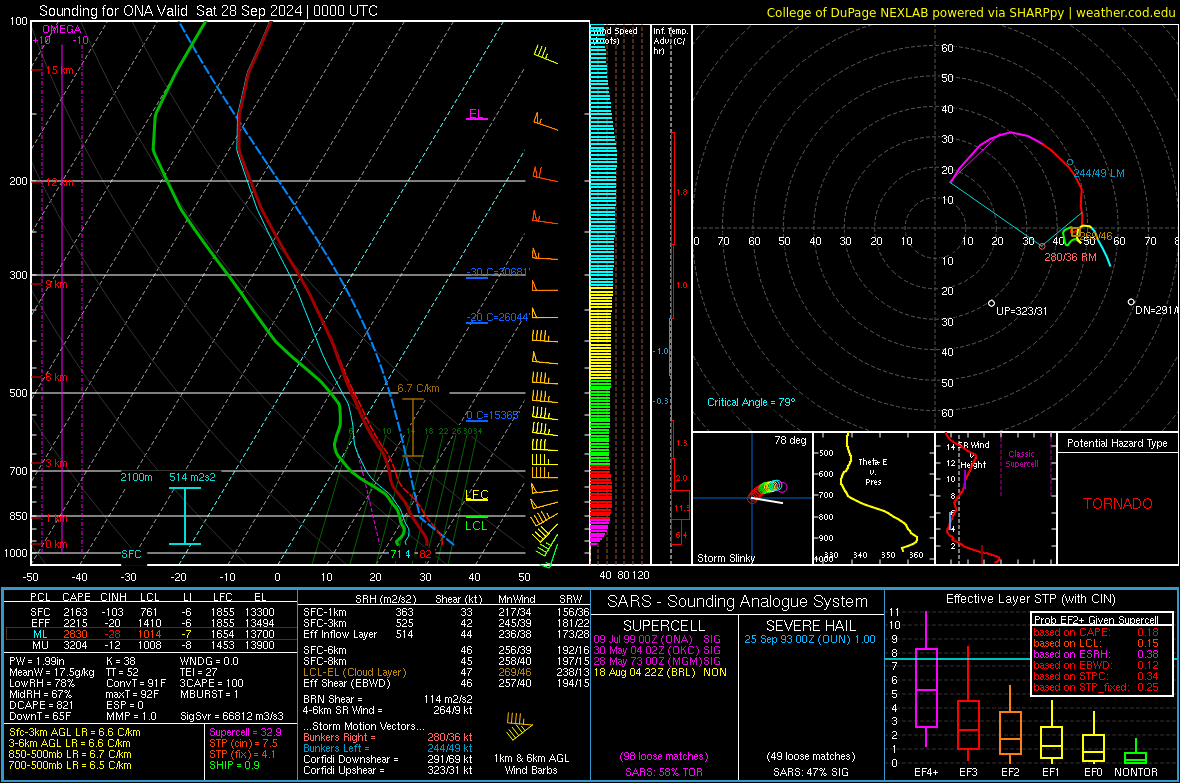Click 'SARS - Sounding Analogue System' heading
Screen dimensions: 1180x783
click(x=738, y=602)
